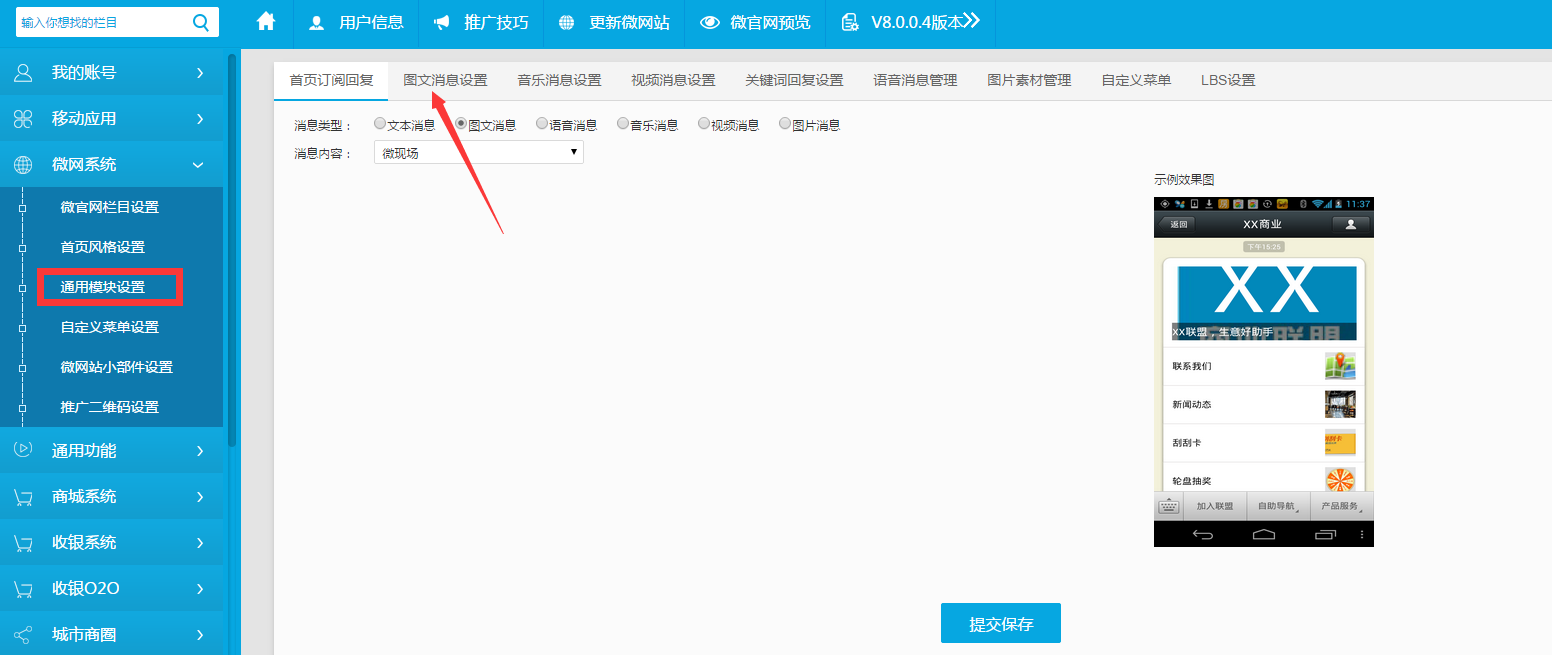Viewport: 1552px width, 655px height.
Task: Select 语音消息 radio button
Action: click(x=542, y=124)
